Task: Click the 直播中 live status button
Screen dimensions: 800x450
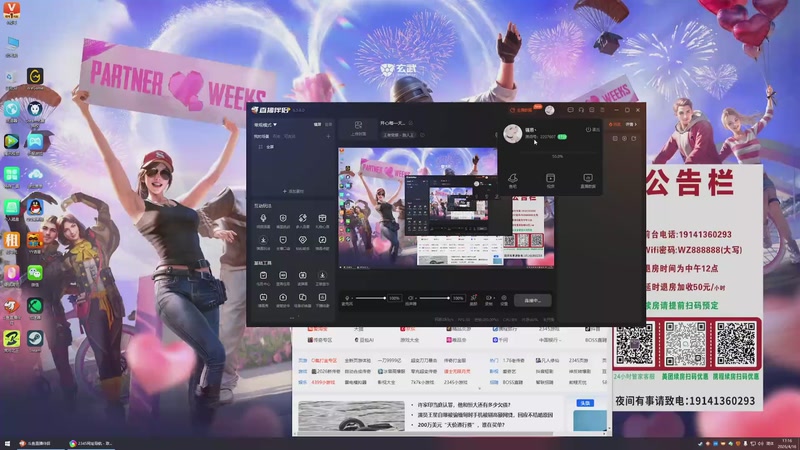Action: click(532, 301)
